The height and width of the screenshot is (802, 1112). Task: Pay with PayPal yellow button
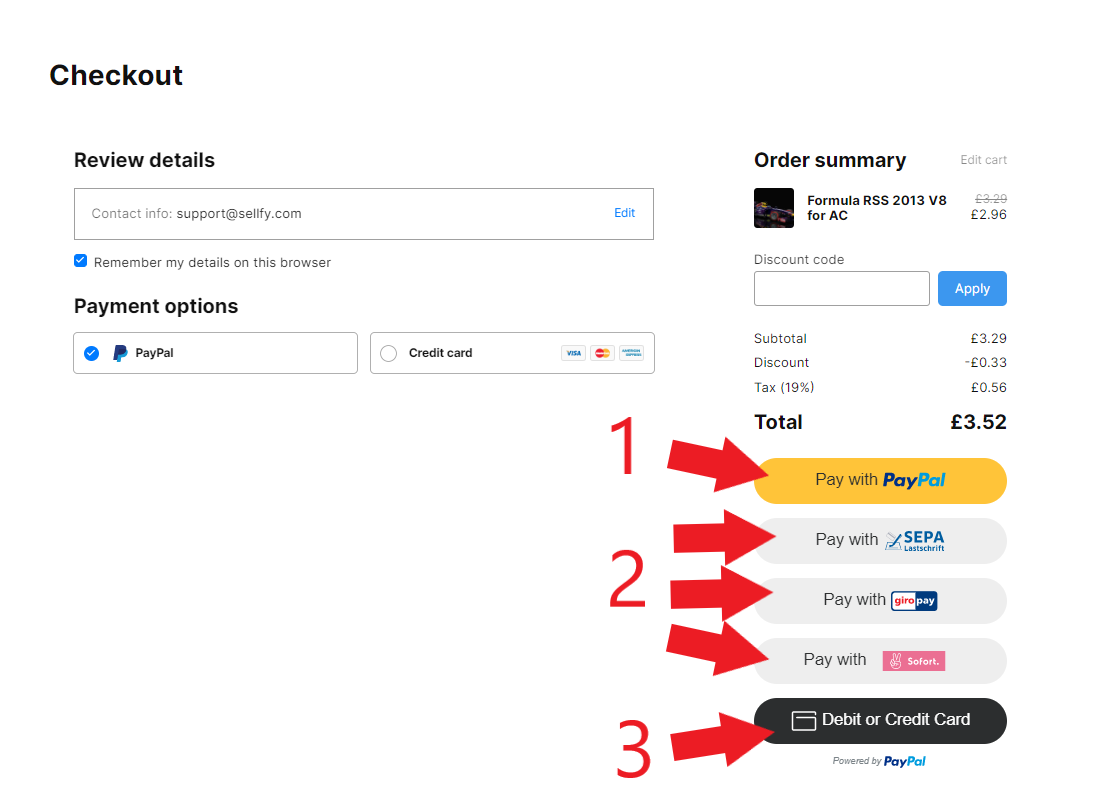[880, 481]
